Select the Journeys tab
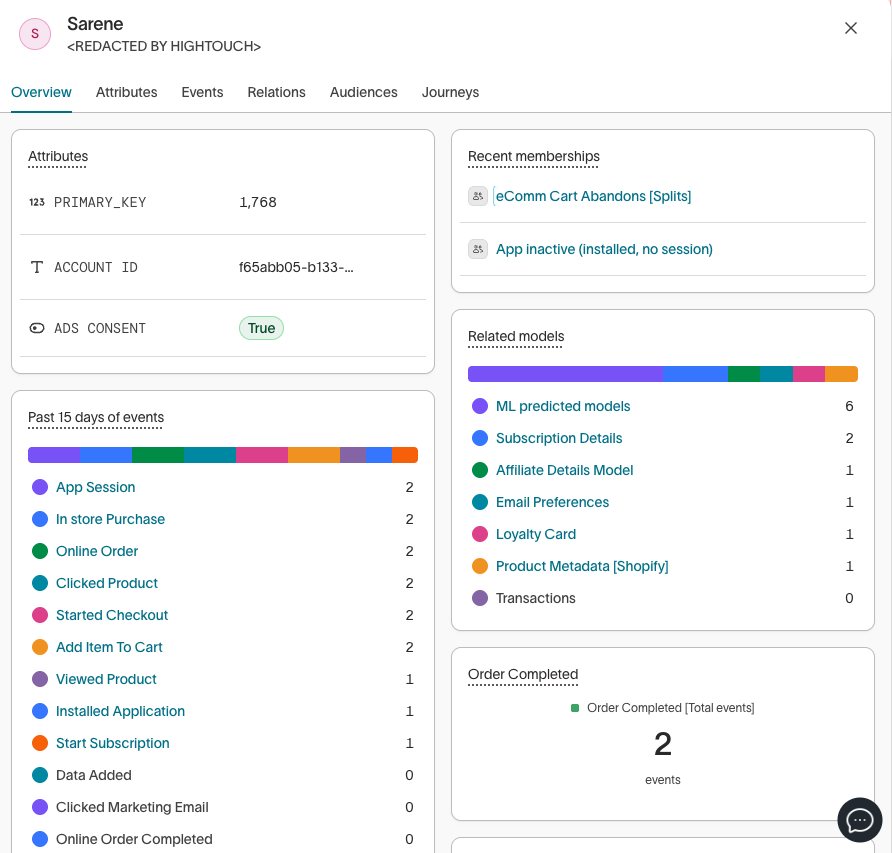The image size is (892, 853). pos(450,92)
